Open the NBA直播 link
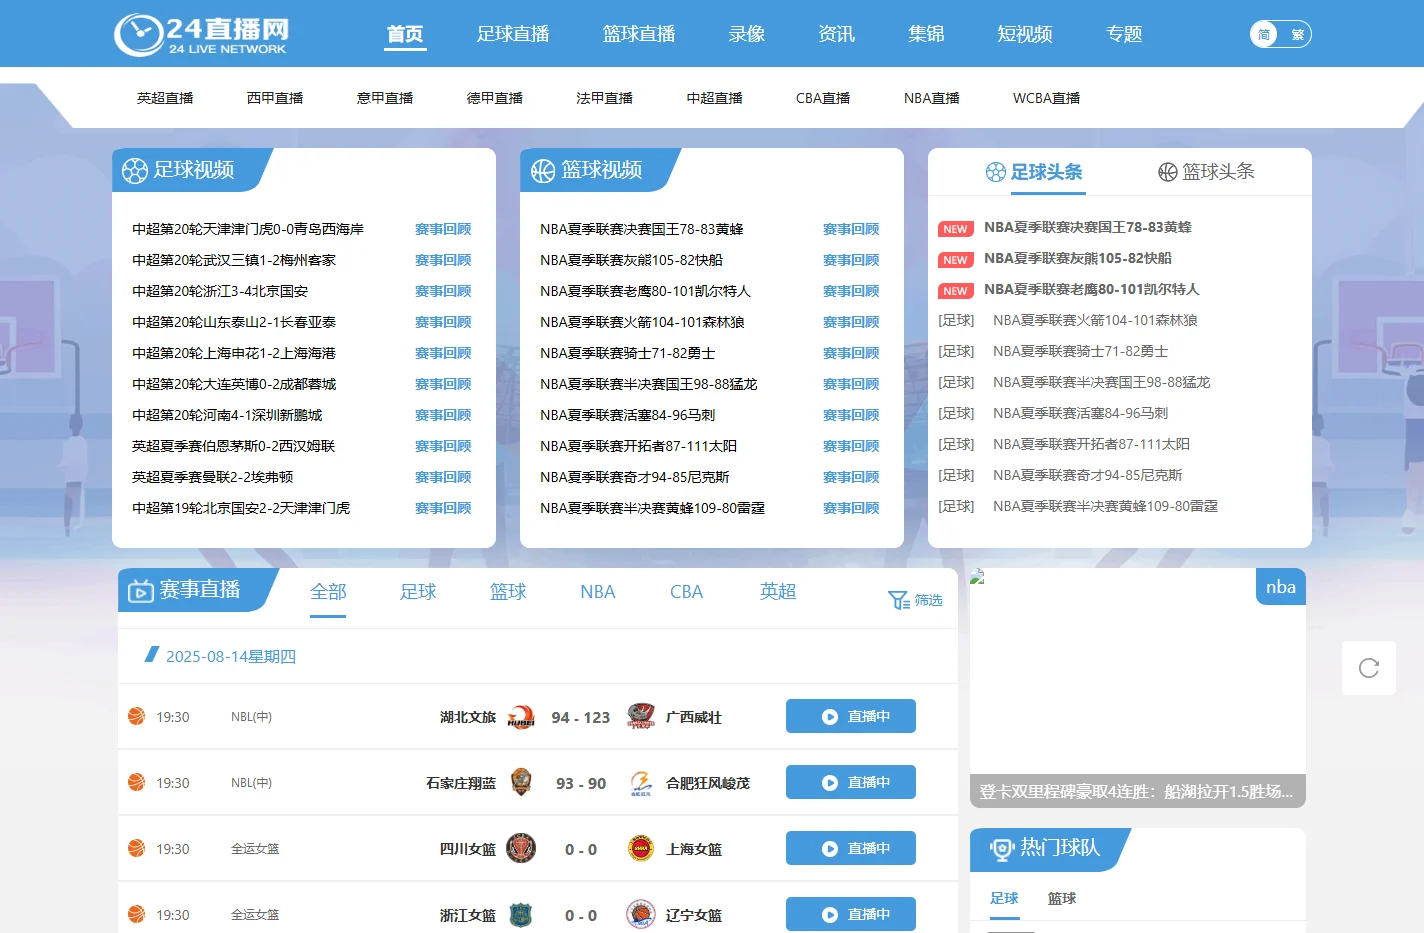The image size is (1424, 933). (932, 98)
